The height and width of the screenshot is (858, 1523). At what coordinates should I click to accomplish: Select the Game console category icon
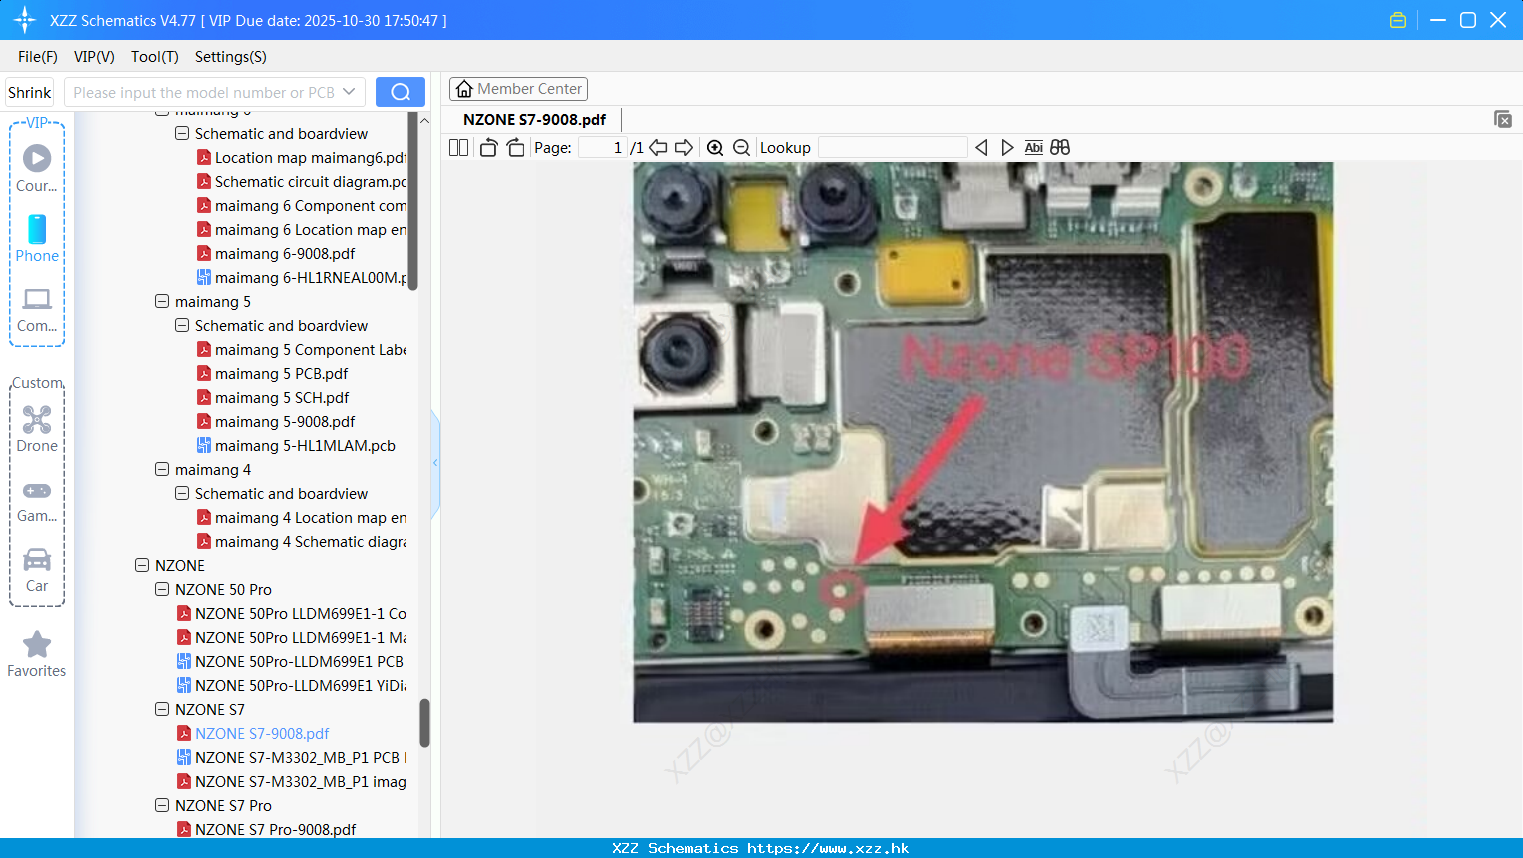(x=37, y=501)
